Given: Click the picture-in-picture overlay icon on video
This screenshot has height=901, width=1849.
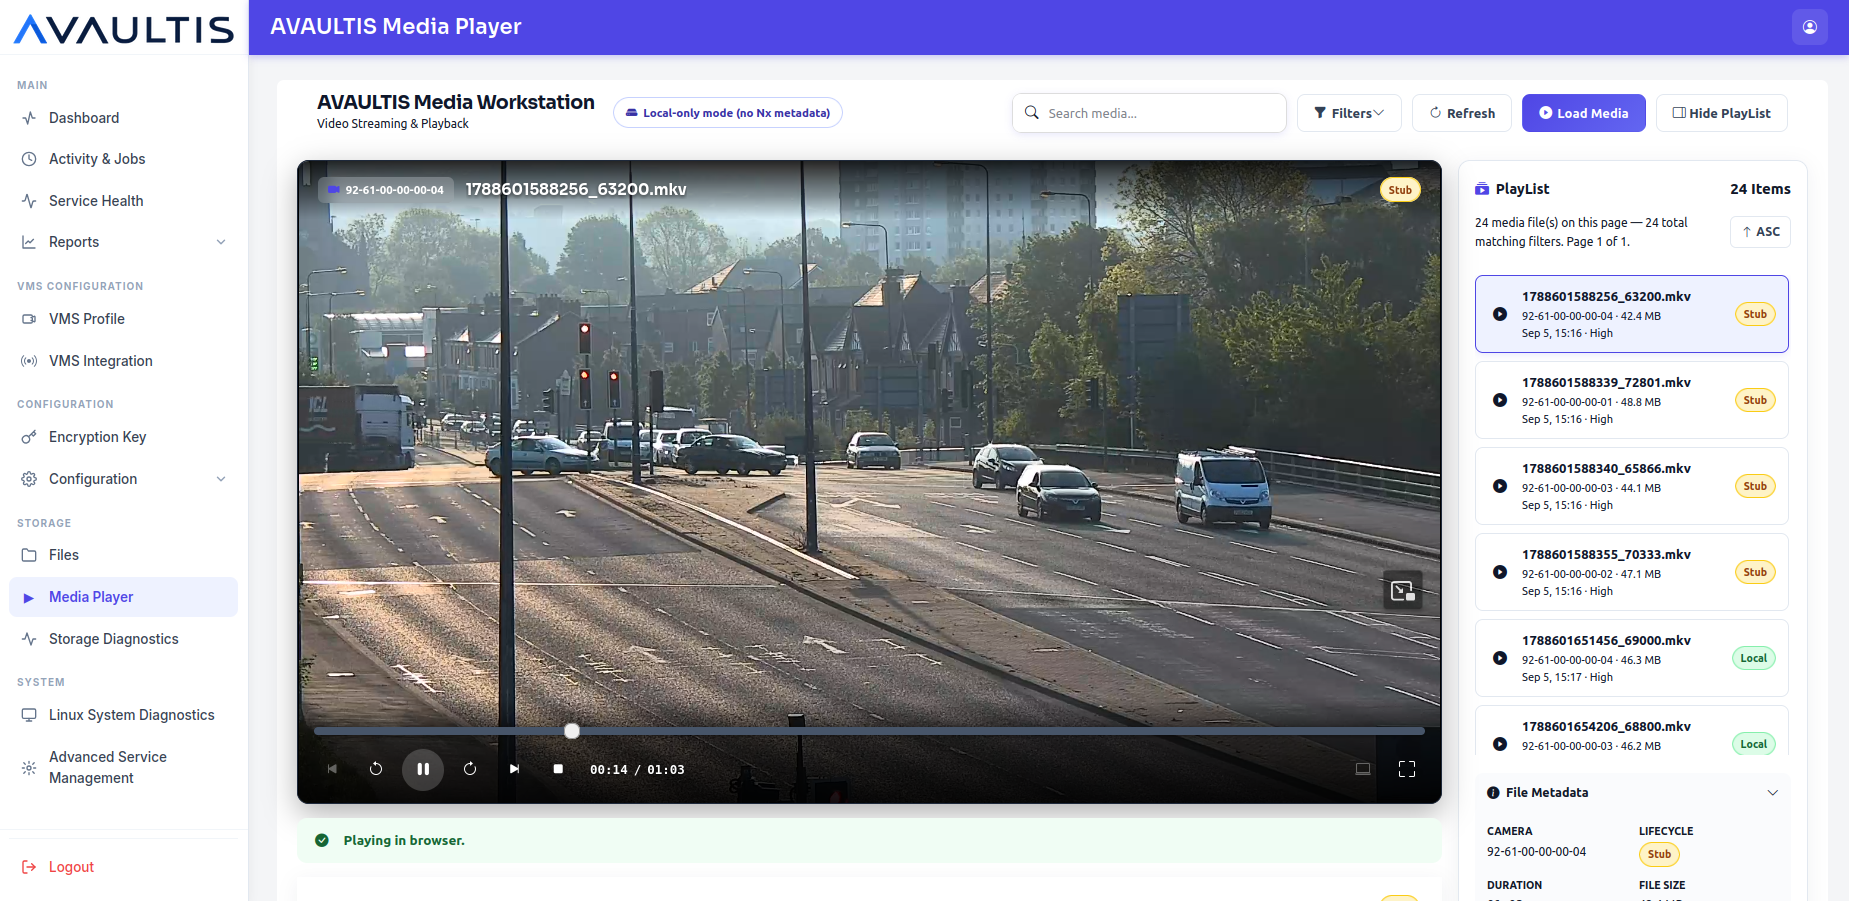Looking at the screenshot, I should [x=1402, y=591].
